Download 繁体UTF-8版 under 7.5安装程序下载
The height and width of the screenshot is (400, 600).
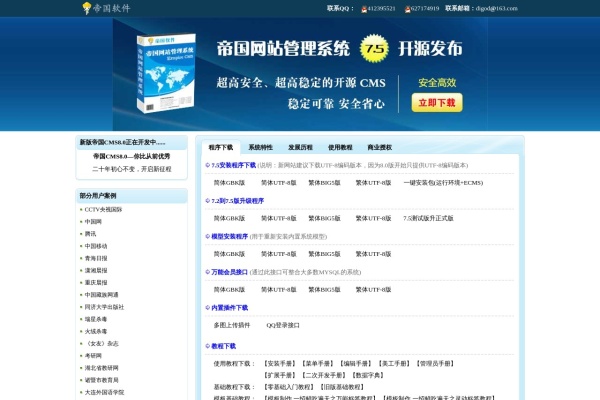coord(373,183)
